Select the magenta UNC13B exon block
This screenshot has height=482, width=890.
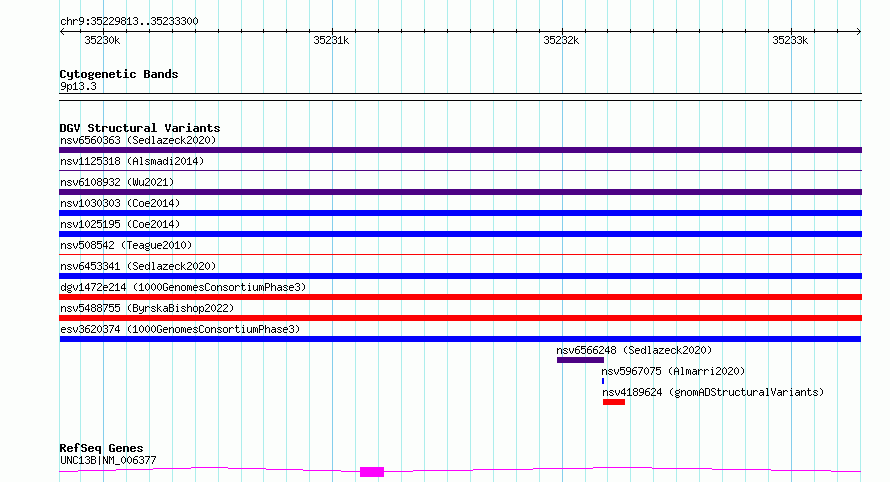click(x=372, y=472)
